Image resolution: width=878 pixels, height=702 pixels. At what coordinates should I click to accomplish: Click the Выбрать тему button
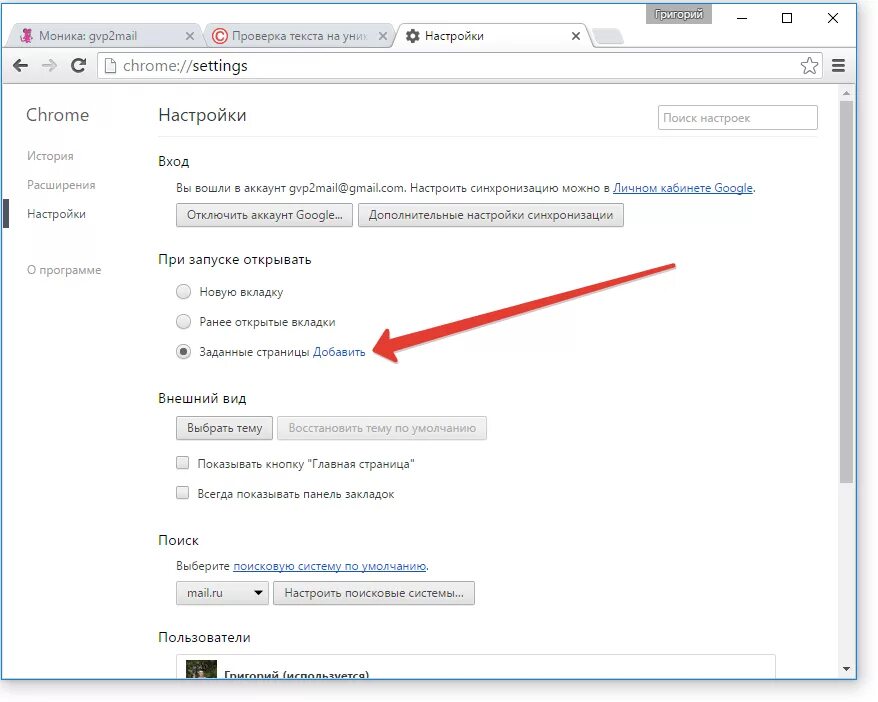pos(224,428)
